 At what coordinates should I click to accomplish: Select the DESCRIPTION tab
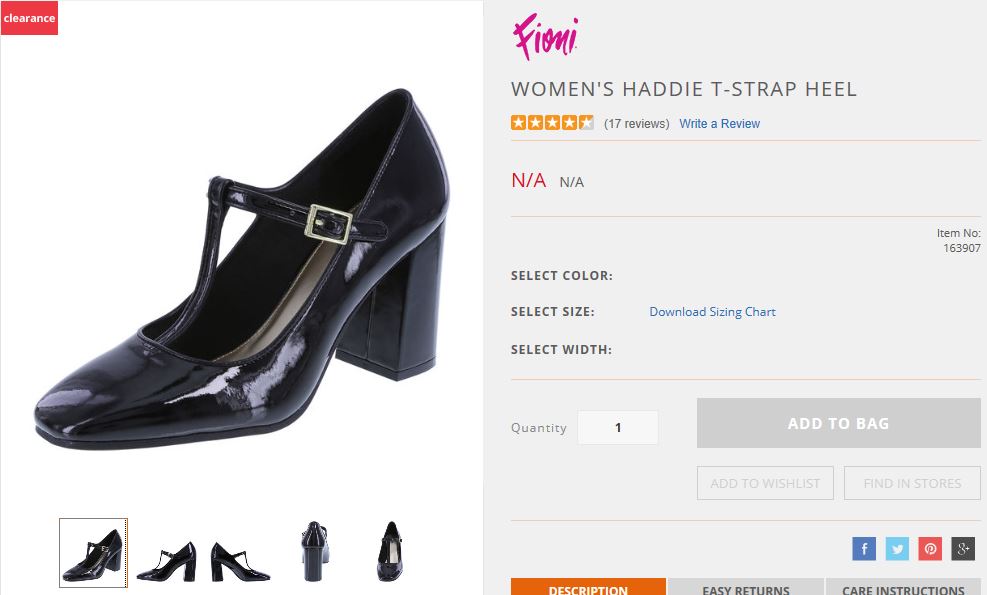coord(587,588)
